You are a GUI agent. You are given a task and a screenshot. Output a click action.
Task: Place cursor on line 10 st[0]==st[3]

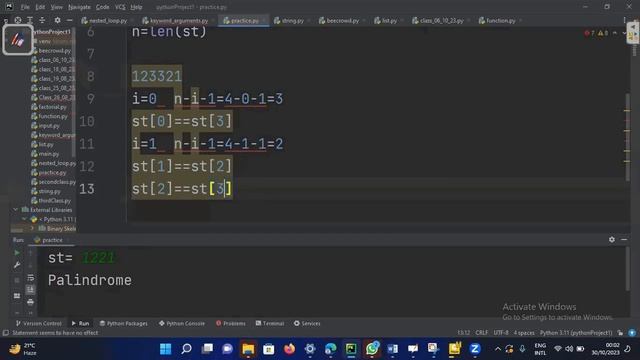click(182, 121)
